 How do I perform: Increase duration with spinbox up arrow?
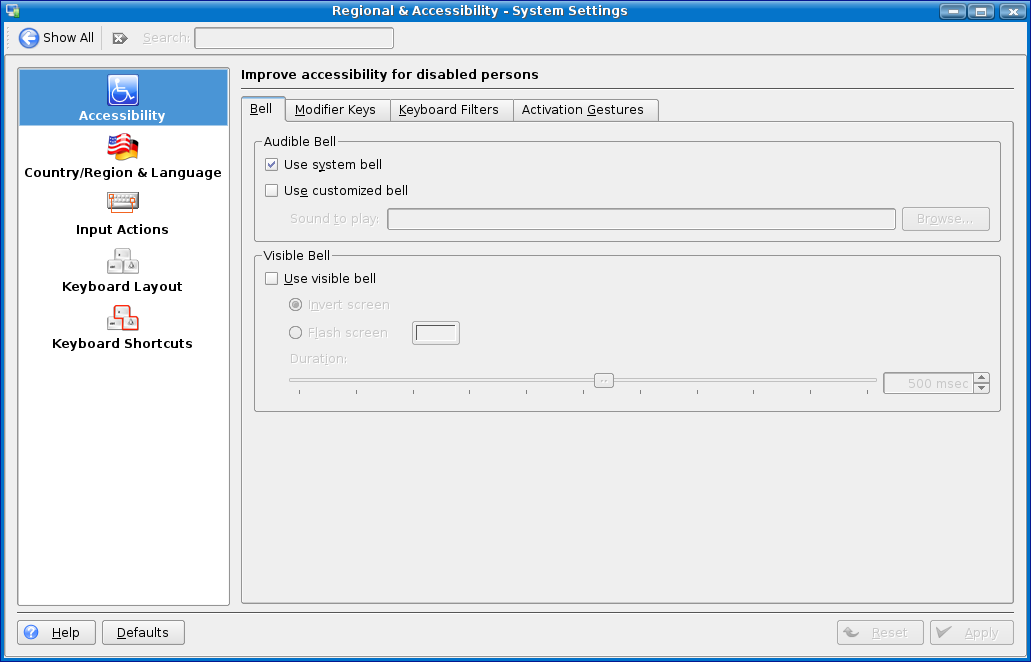click(981, 378)
